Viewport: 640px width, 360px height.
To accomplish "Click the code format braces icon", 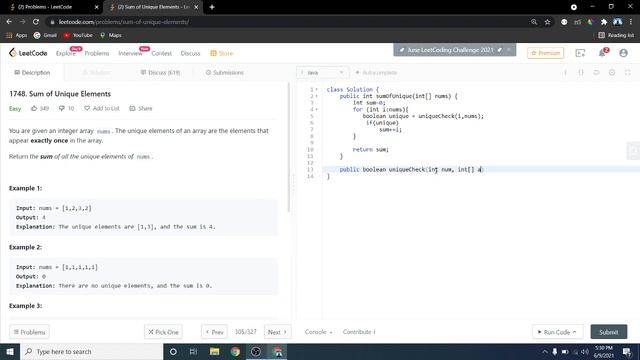I will tap(581, 73).
